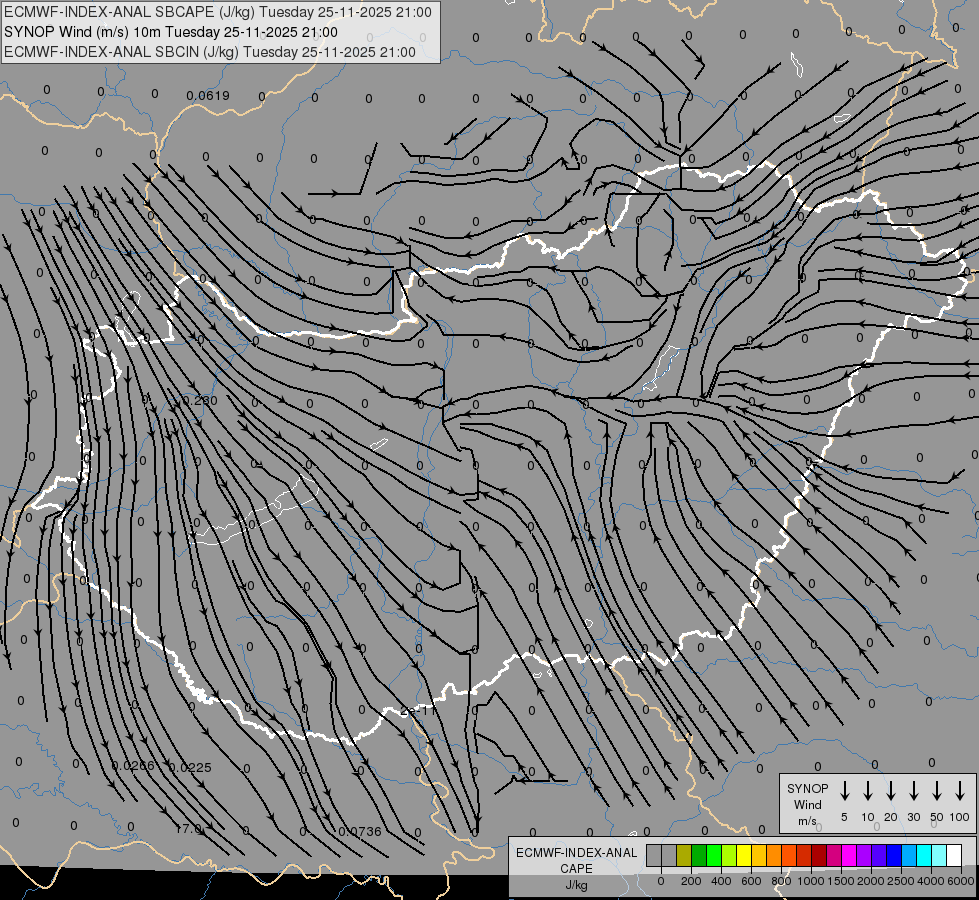Click the 5 m/s wind arrow in legend
This screenshot has width=979, height=900.
[x=844, y=791]
